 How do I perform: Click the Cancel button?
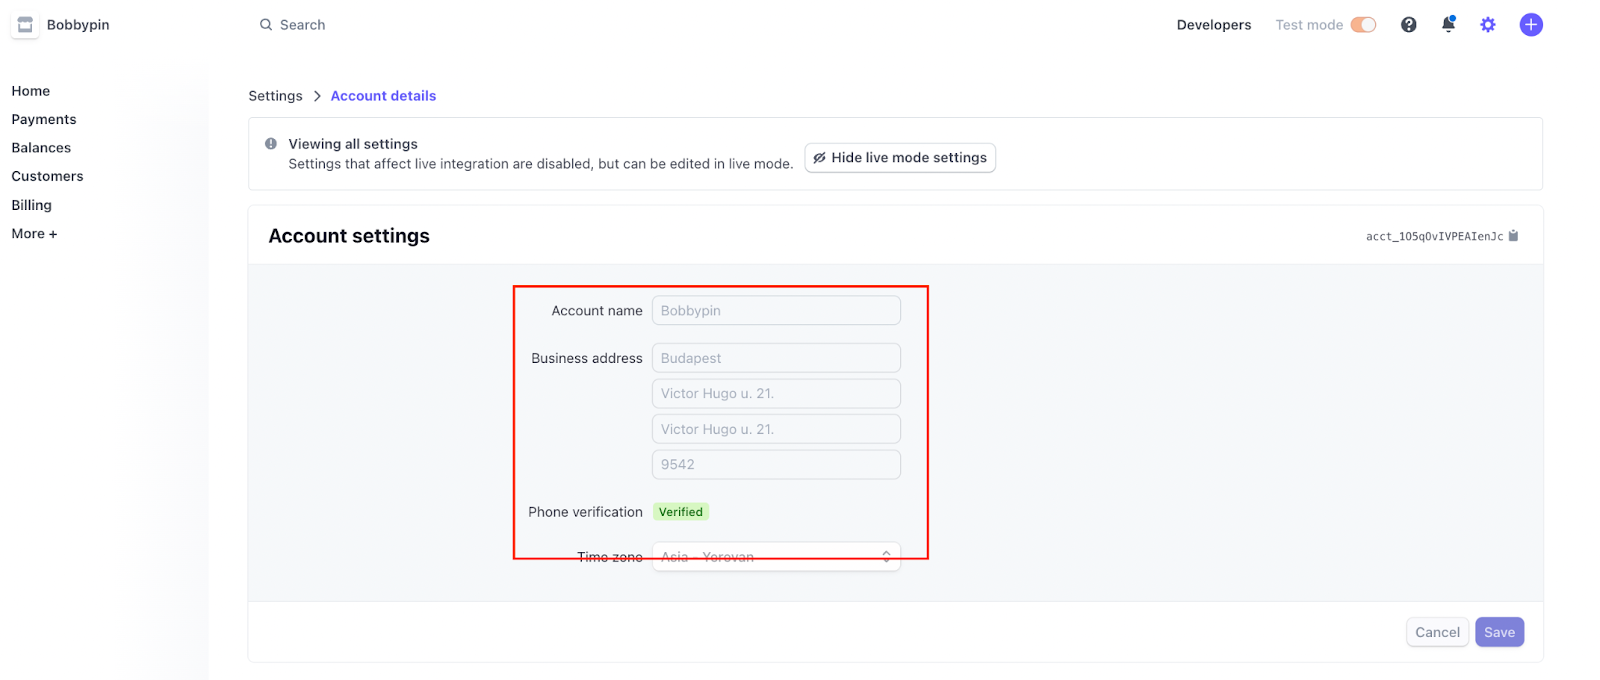(1437, 632)
